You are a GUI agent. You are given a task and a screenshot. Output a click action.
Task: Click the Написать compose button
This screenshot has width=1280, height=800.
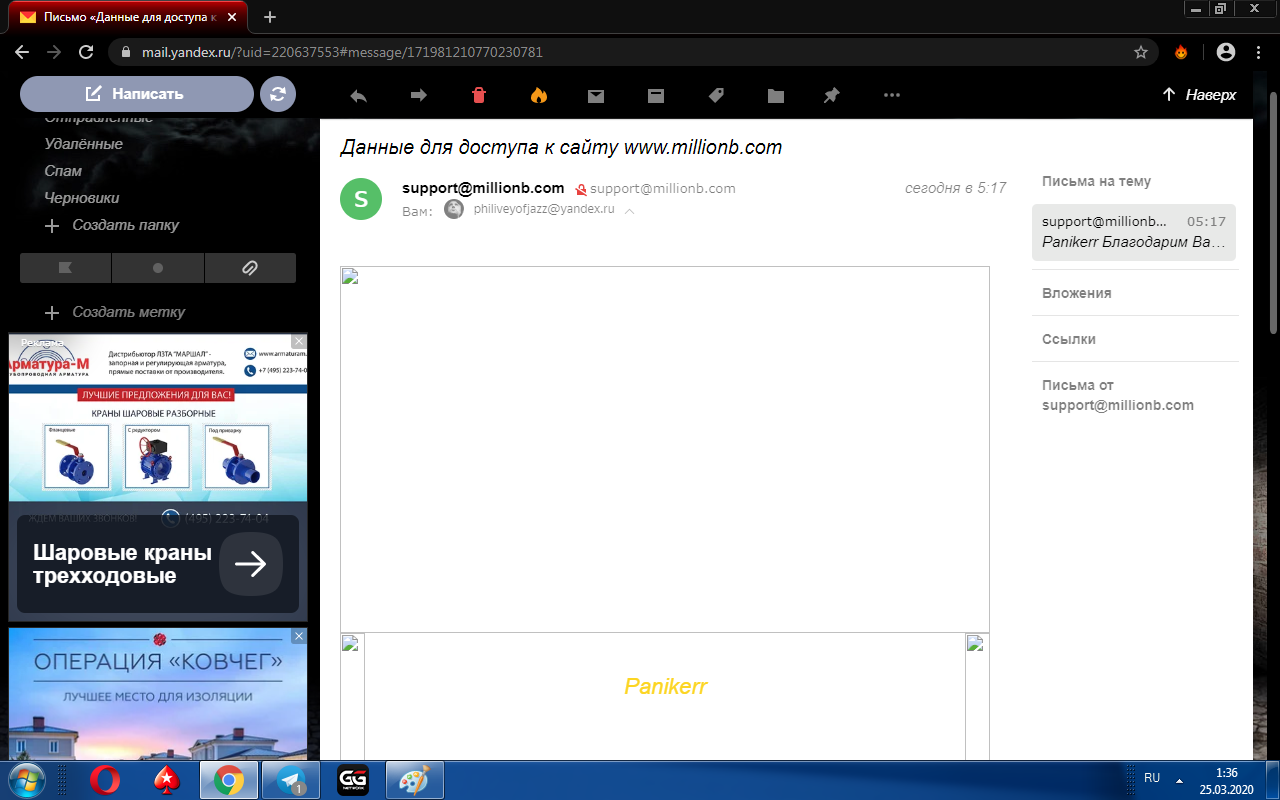click(x=137, y=94)
